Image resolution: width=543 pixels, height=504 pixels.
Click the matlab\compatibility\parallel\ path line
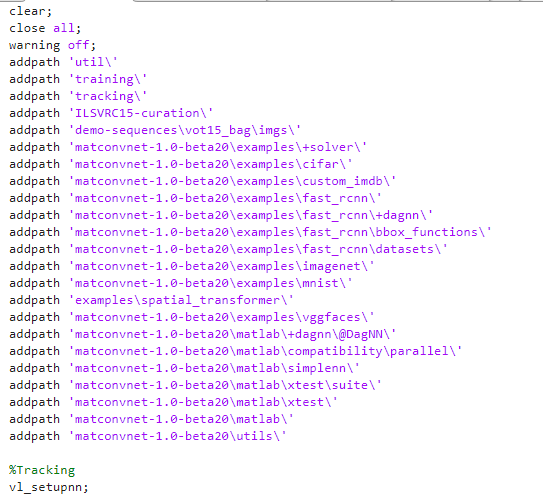pyautogui.click(x=235, y=351)
